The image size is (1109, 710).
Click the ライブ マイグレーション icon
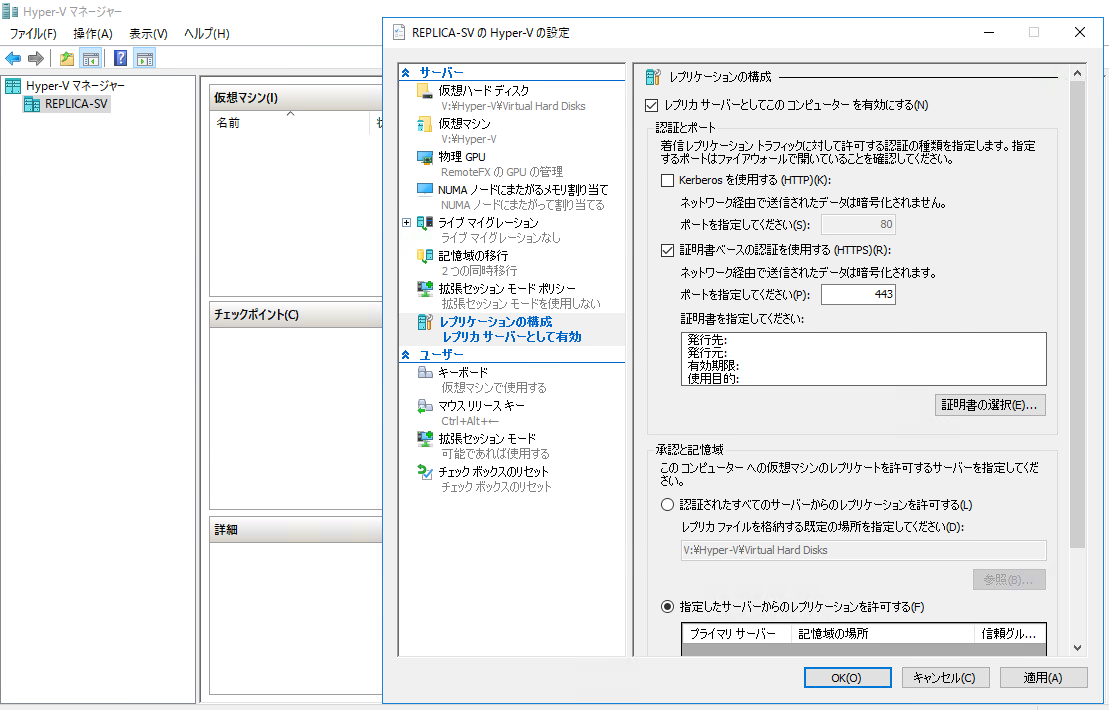click(424, 223)
